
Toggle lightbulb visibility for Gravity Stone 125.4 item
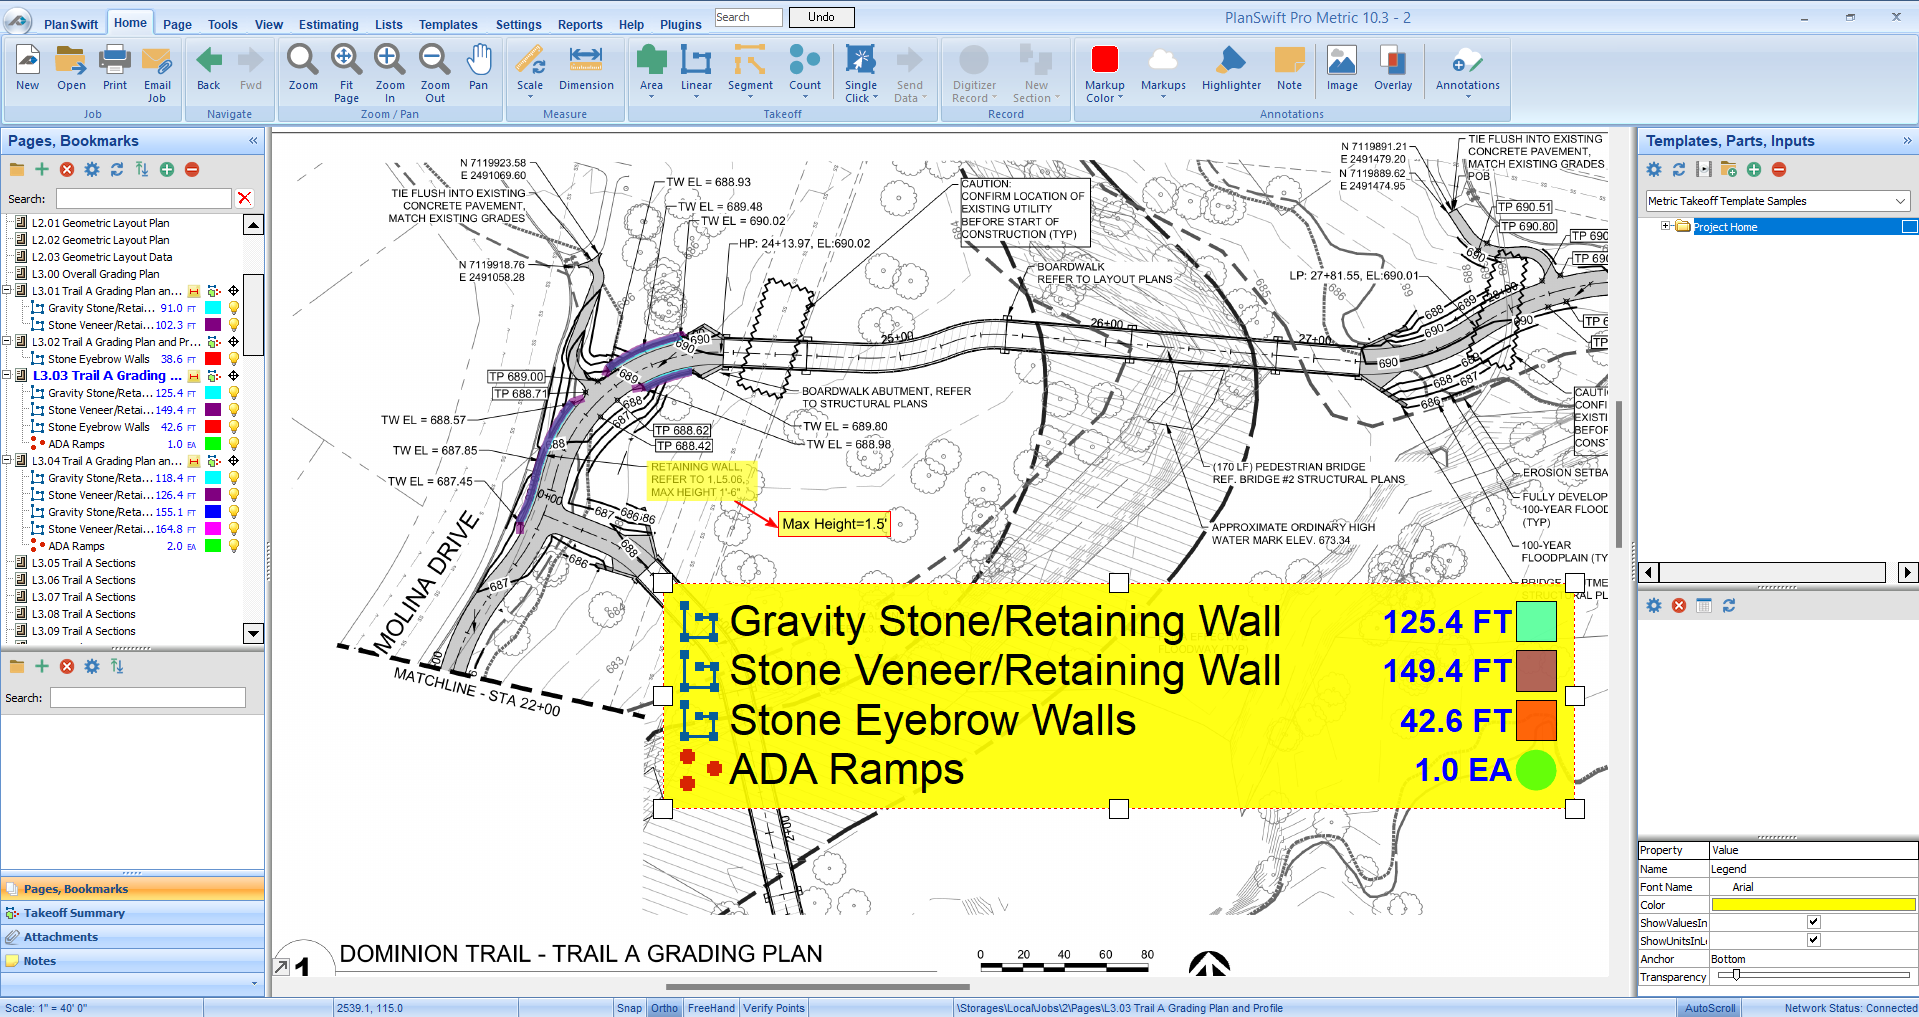coord(234,393)
